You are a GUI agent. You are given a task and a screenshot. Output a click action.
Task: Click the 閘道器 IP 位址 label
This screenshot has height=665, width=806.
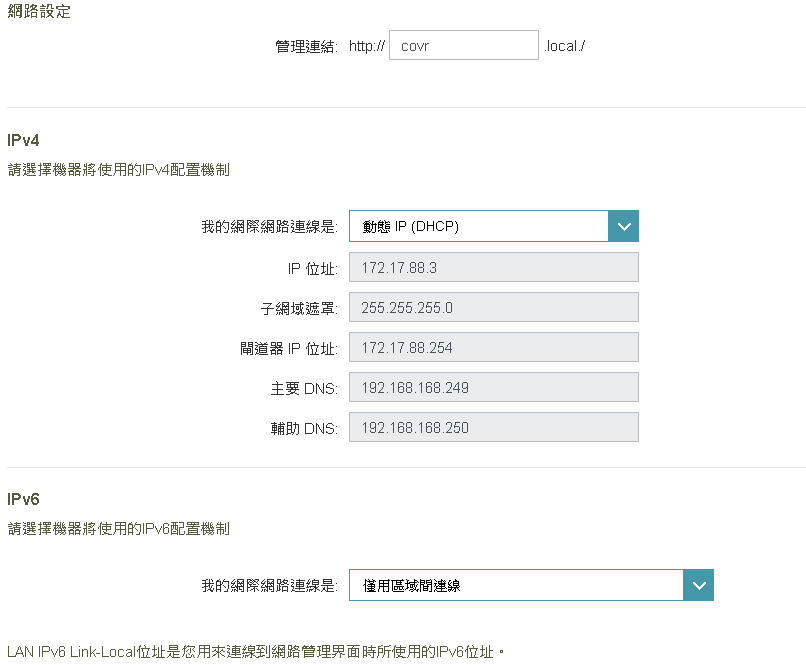click(x=282, y=348)
